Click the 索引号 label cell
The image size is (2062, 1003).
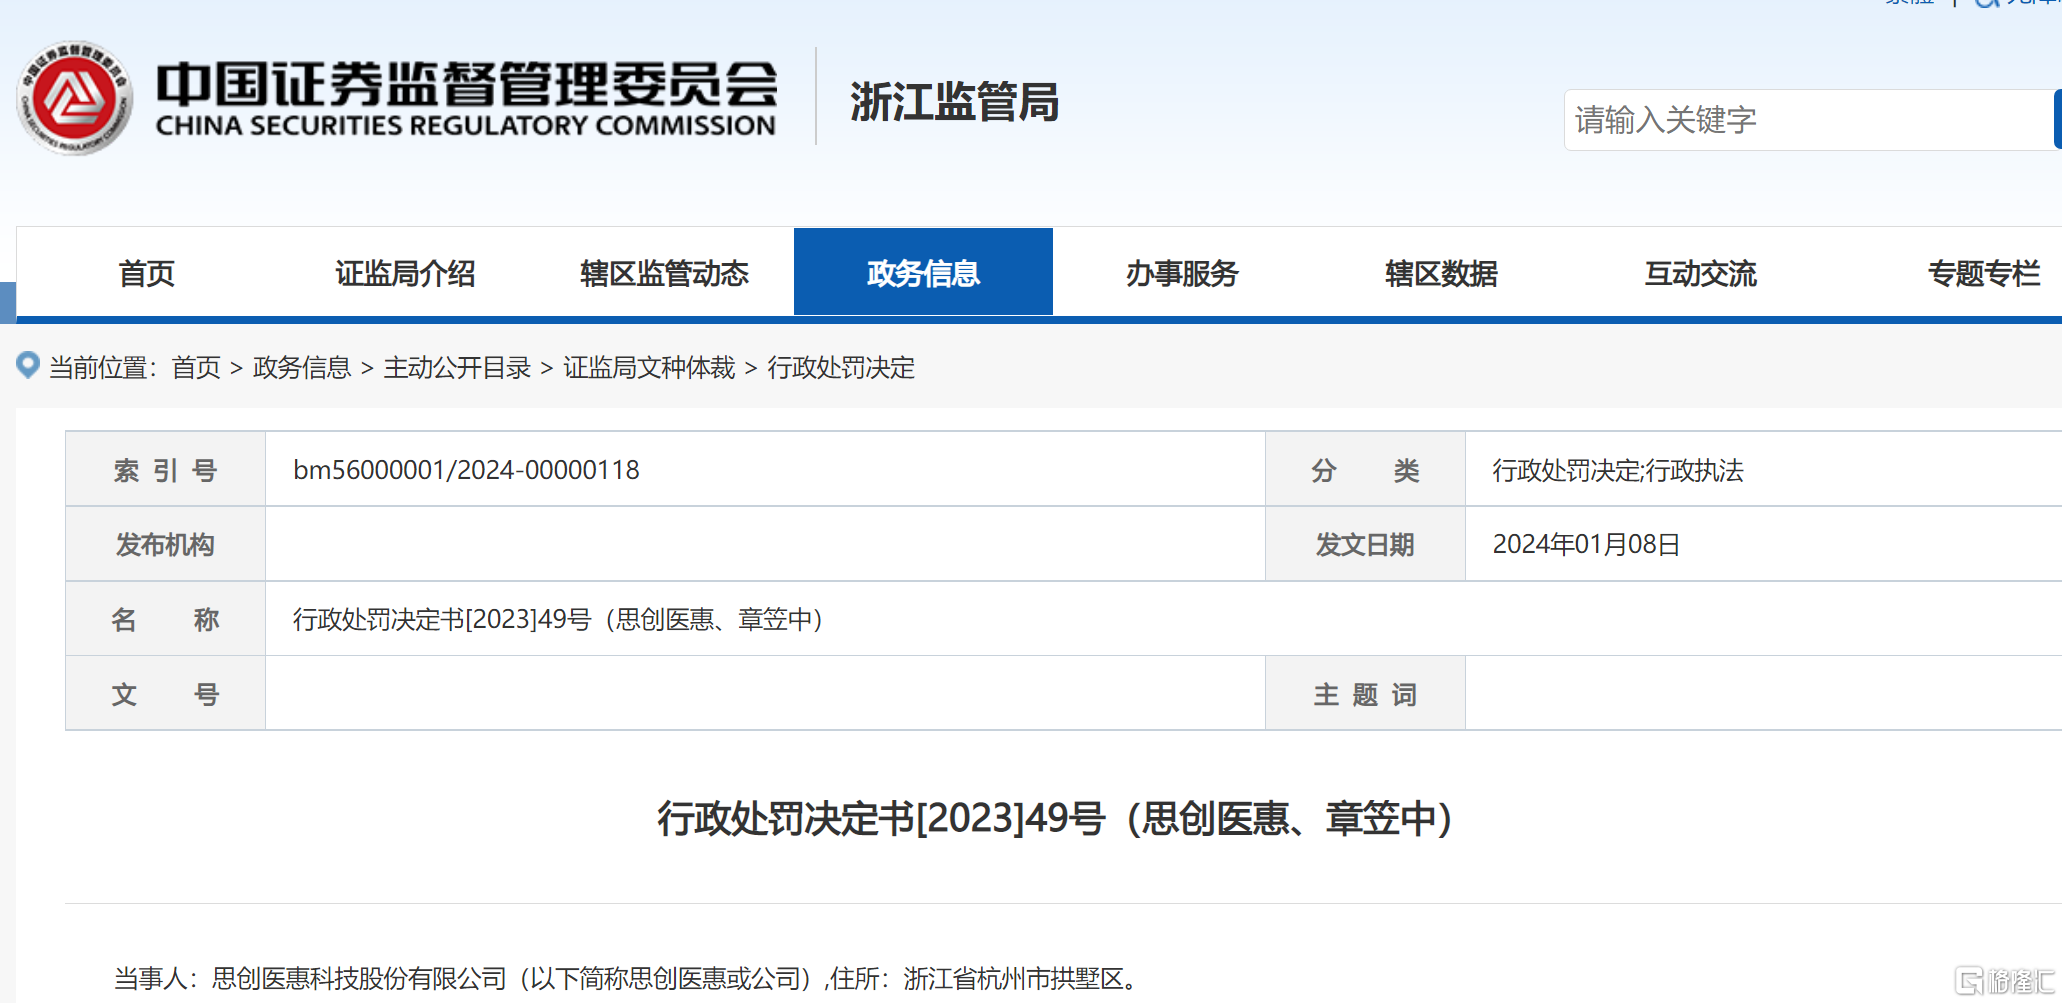coord(165,470)
